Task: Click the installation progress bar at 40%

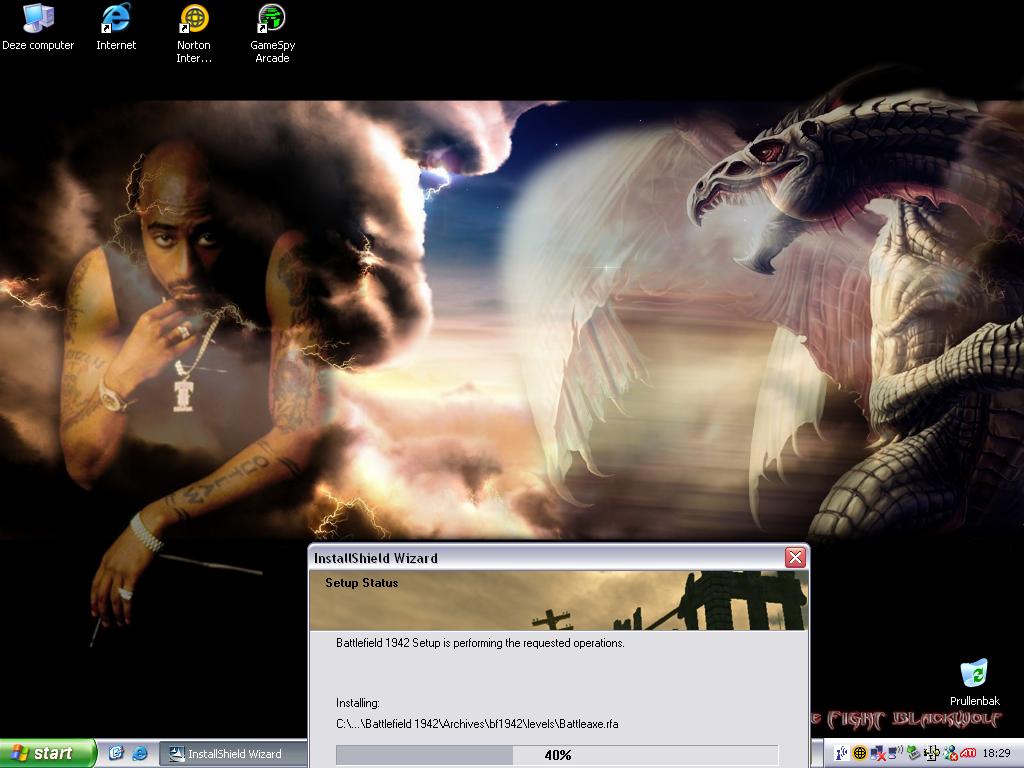Action: pos(557,756)
